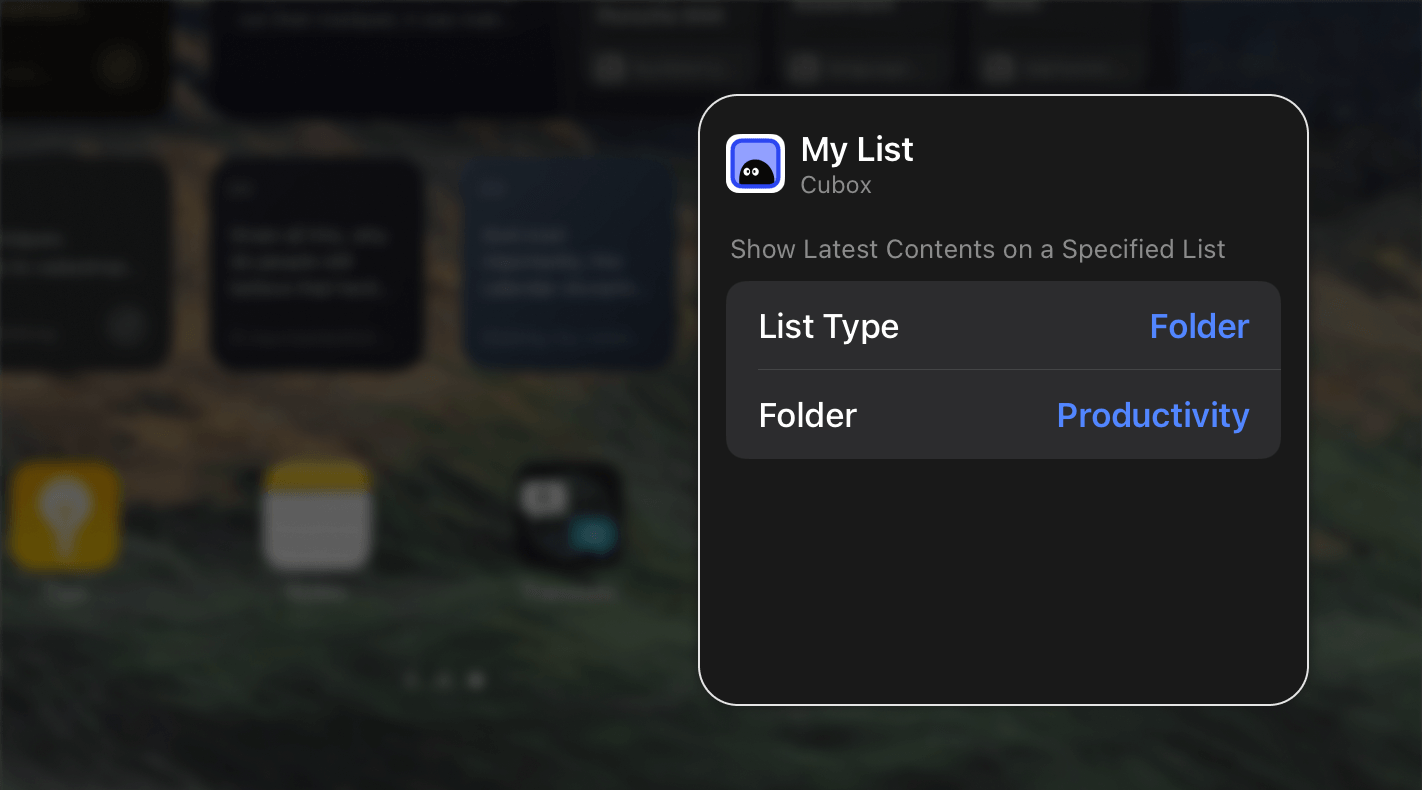Image resolution: width=1422 pixels, height=790 pixels.
Task: Open the dark app icon right of Notes
Action: click(569, 516)
